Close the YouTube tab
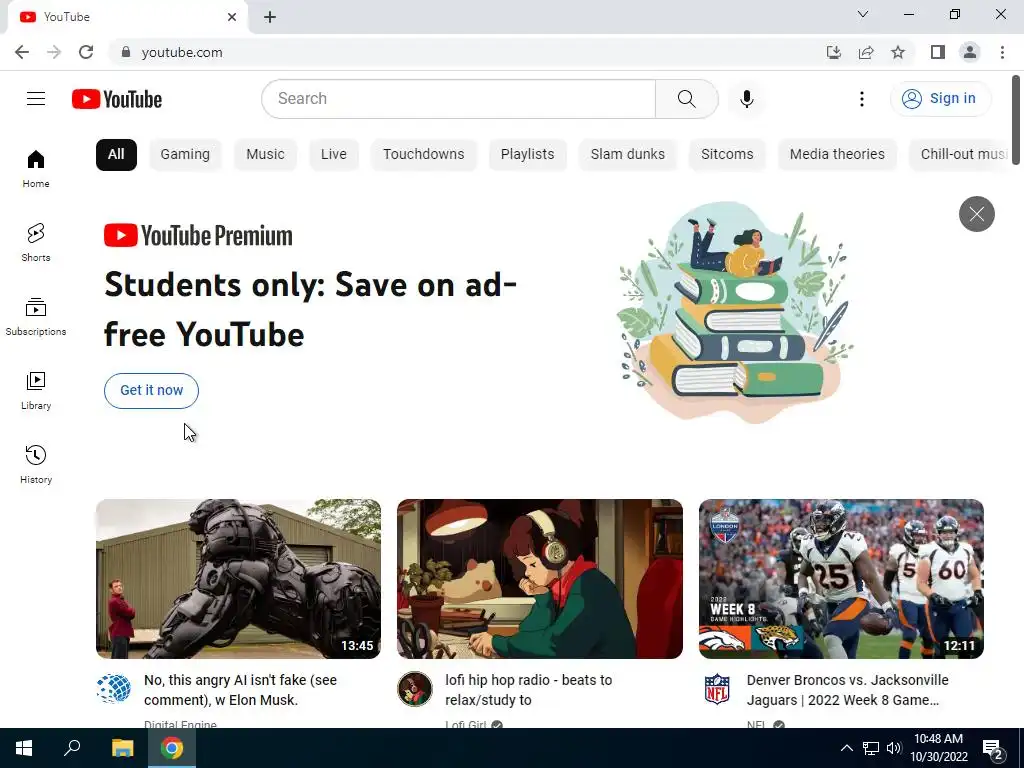Screen dimensions: 1024x768 [232, 17]
